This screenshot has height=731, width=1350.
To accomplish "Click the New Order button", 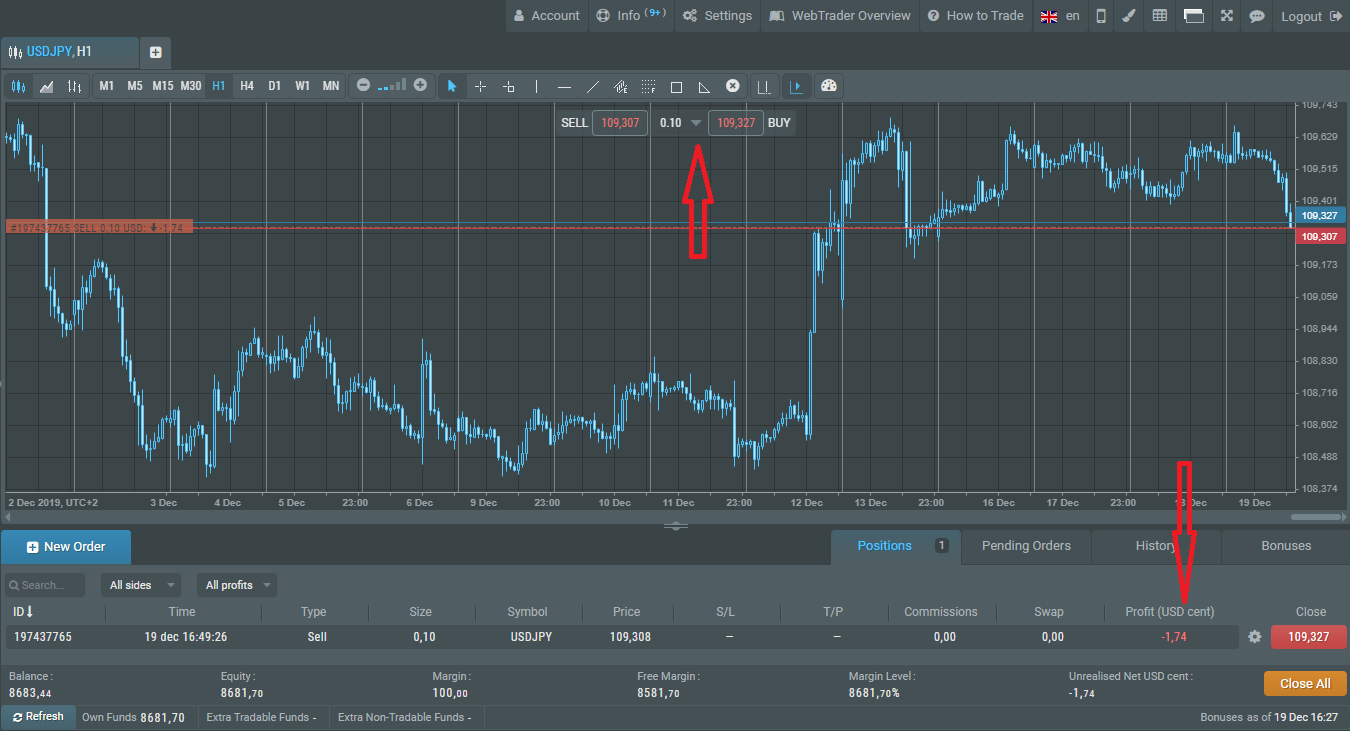I will pos(66,547).
